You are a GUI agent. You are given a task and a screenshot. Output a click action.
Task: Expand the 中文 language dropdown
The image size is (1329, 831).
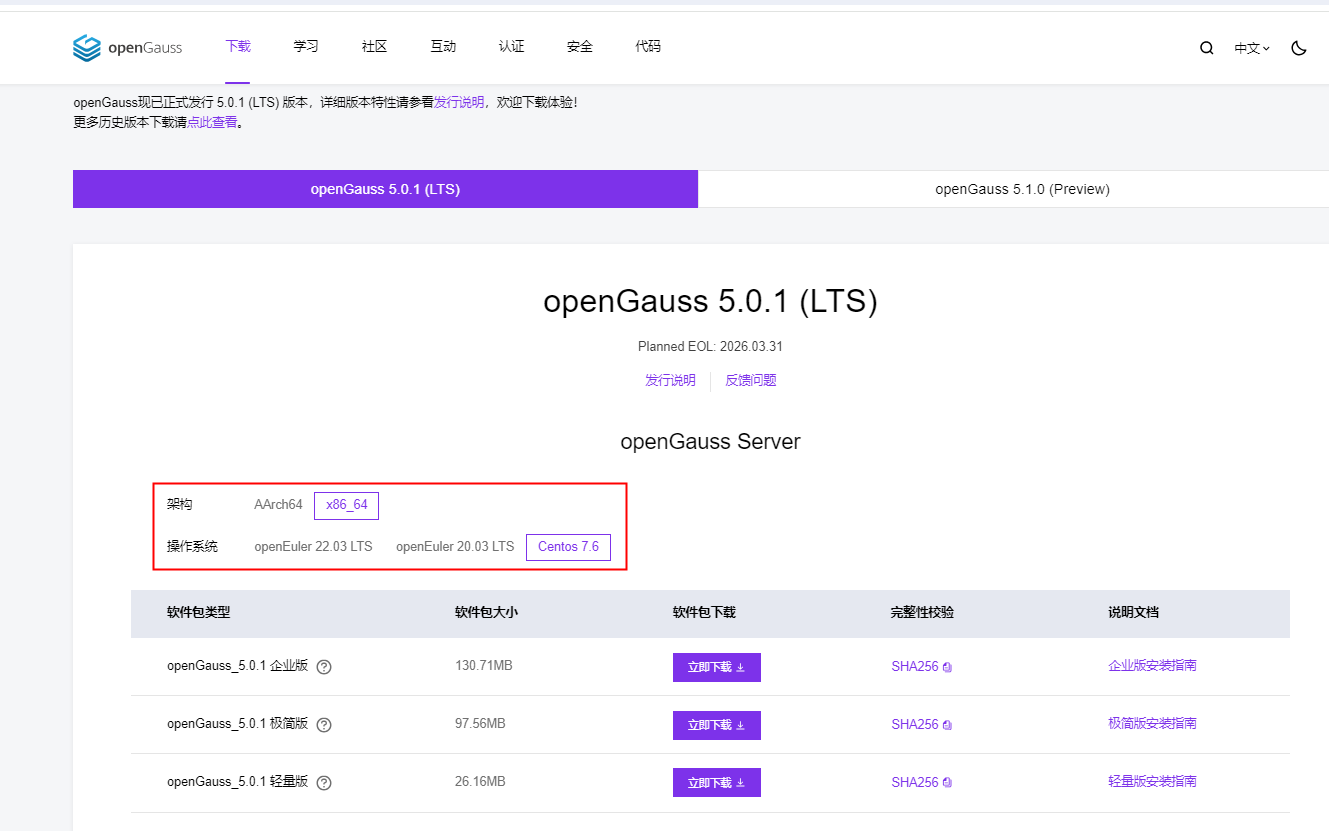pos(1252,48)
